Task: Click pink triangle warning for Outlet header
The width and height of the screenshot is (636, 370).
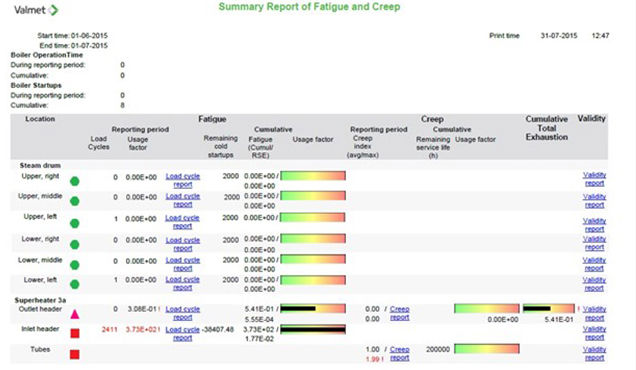Action: point(75,314)
